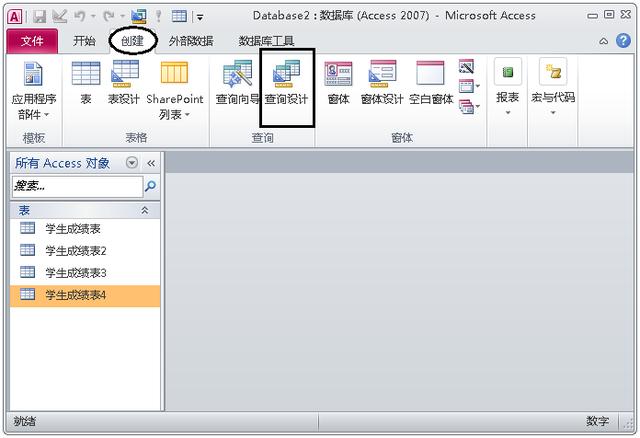Click the 所有 Access 对象 pane header
Viewport: 640px width, 438px height.
click(x=62, y=163)
